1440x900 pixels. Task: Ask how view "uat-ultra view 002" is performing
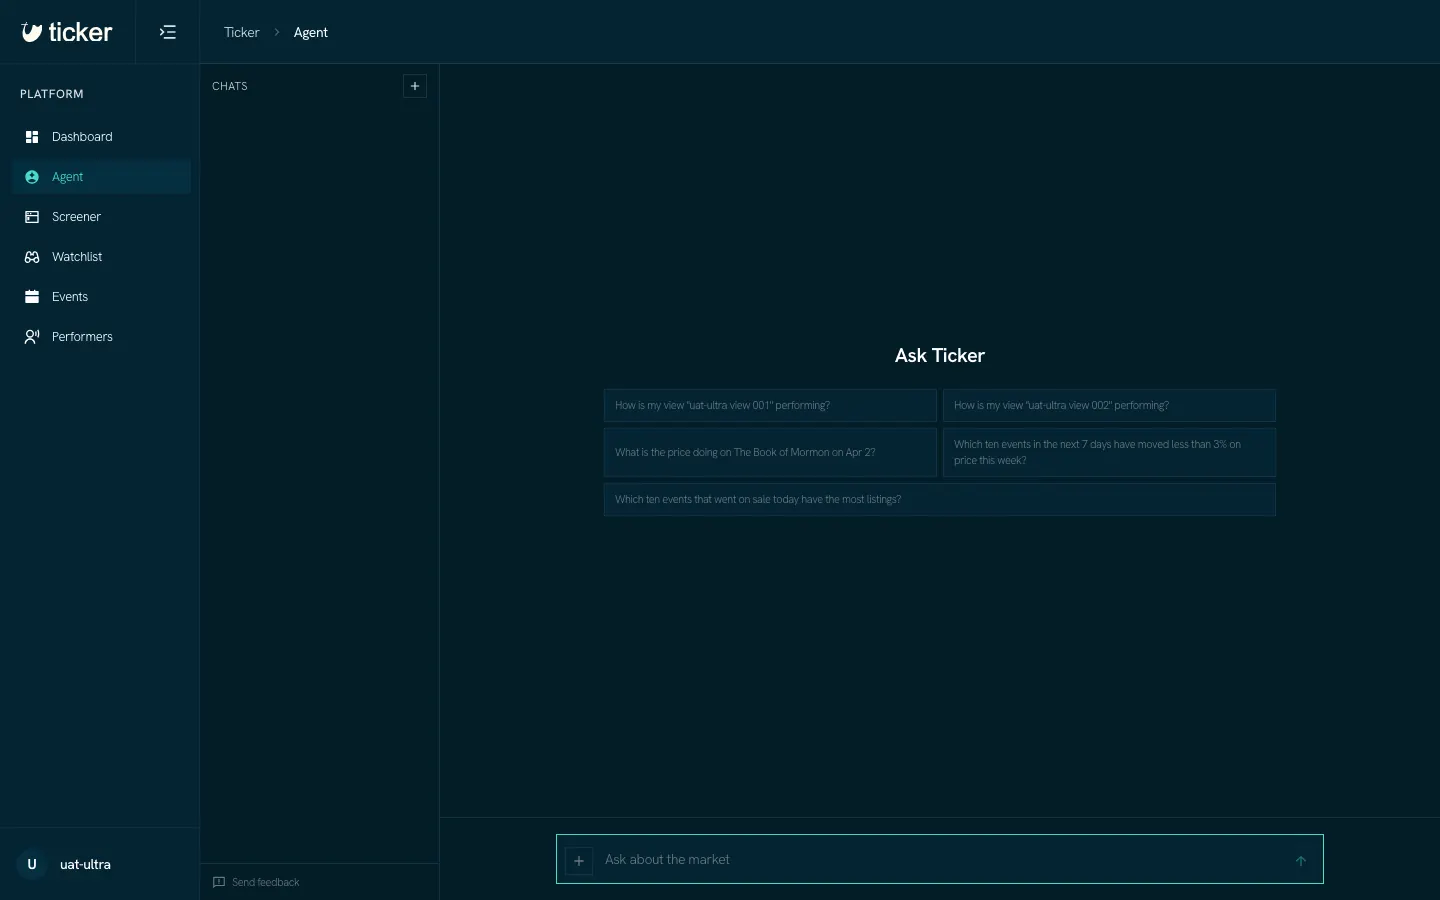pyautogui.click(x=1109, y=405)
